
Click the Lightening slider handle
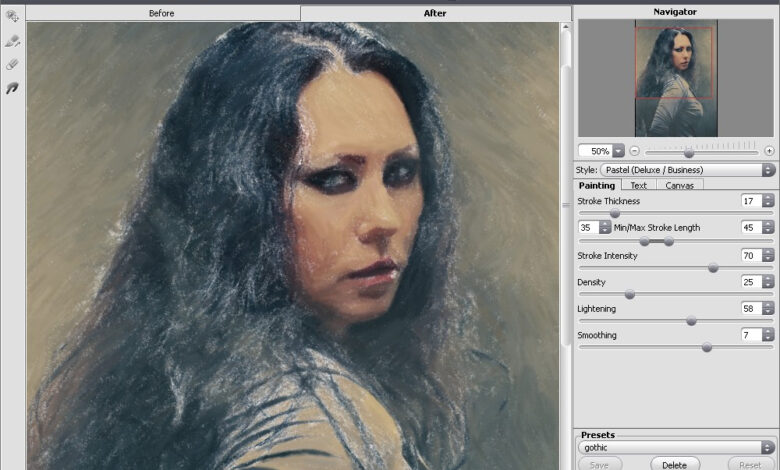tap(691, 321)
